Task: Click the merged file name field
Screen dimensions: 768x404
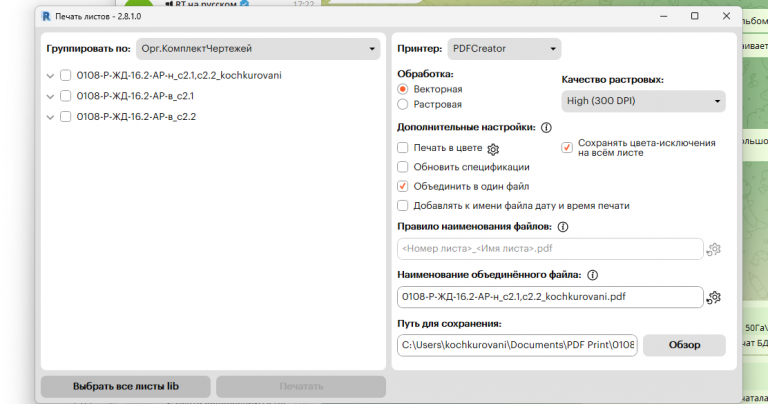Action: pos(550,297)
